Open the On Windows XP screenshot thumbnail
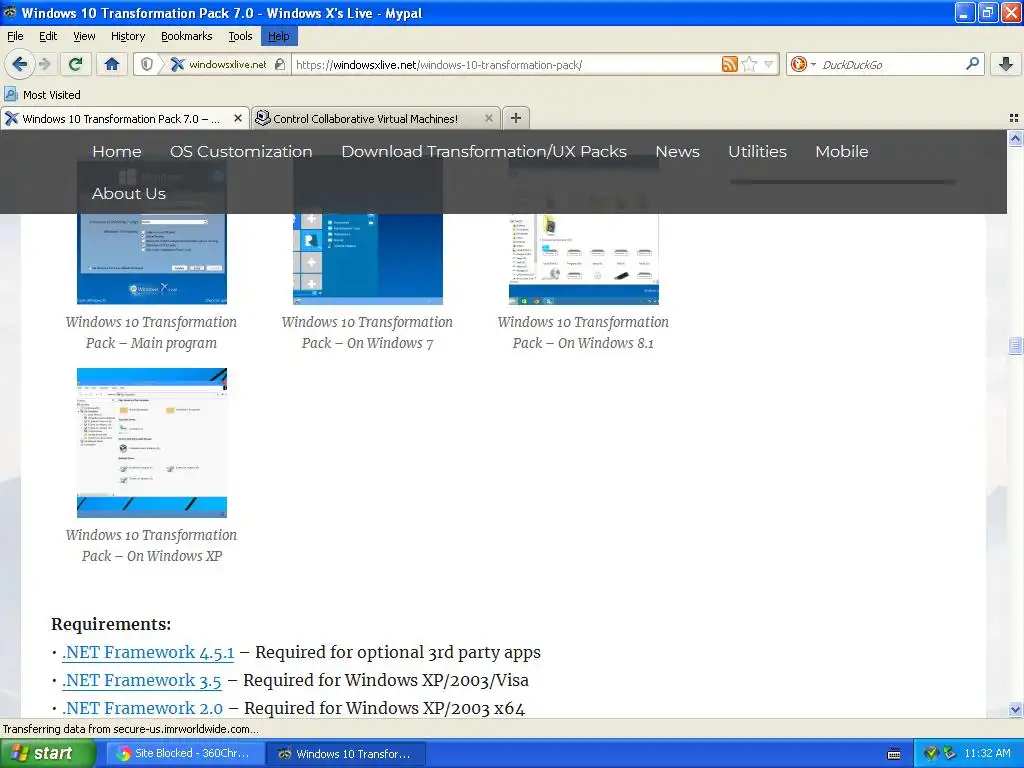 click(152, 443)
